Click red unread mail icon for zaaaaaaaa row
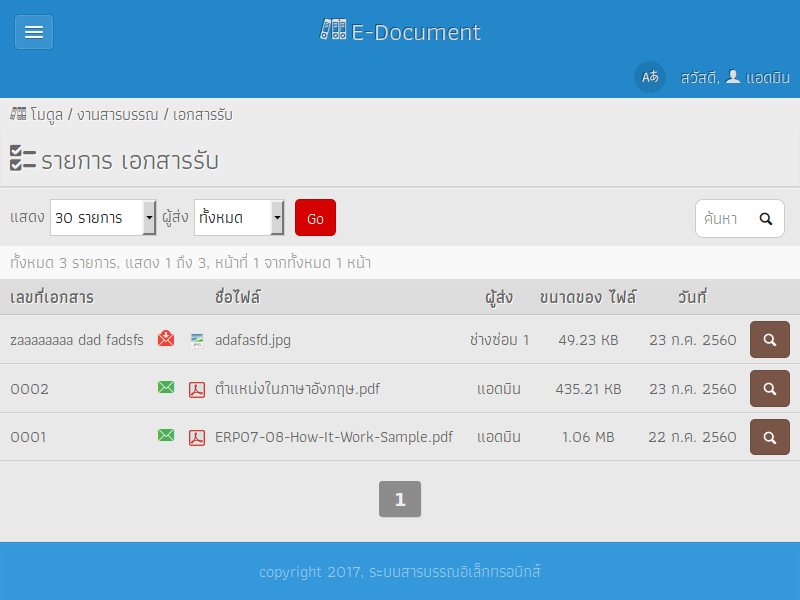Image resolution: width=800 pixels, height=600 pixels. [166, 338]
